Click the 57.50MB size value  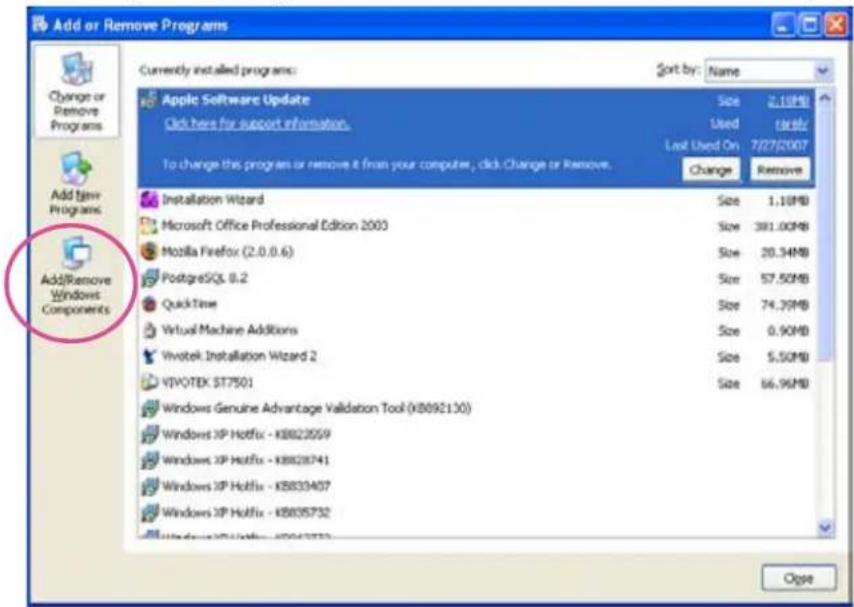coord(784,278)
